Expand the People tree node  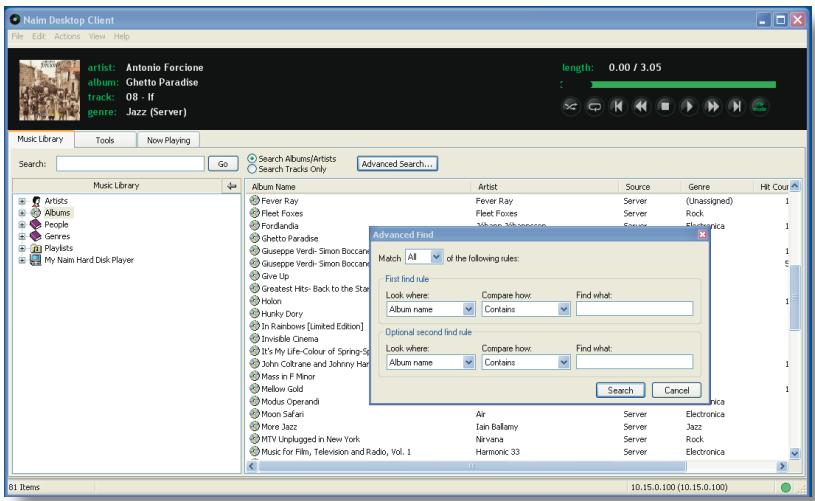coord(22,225)
